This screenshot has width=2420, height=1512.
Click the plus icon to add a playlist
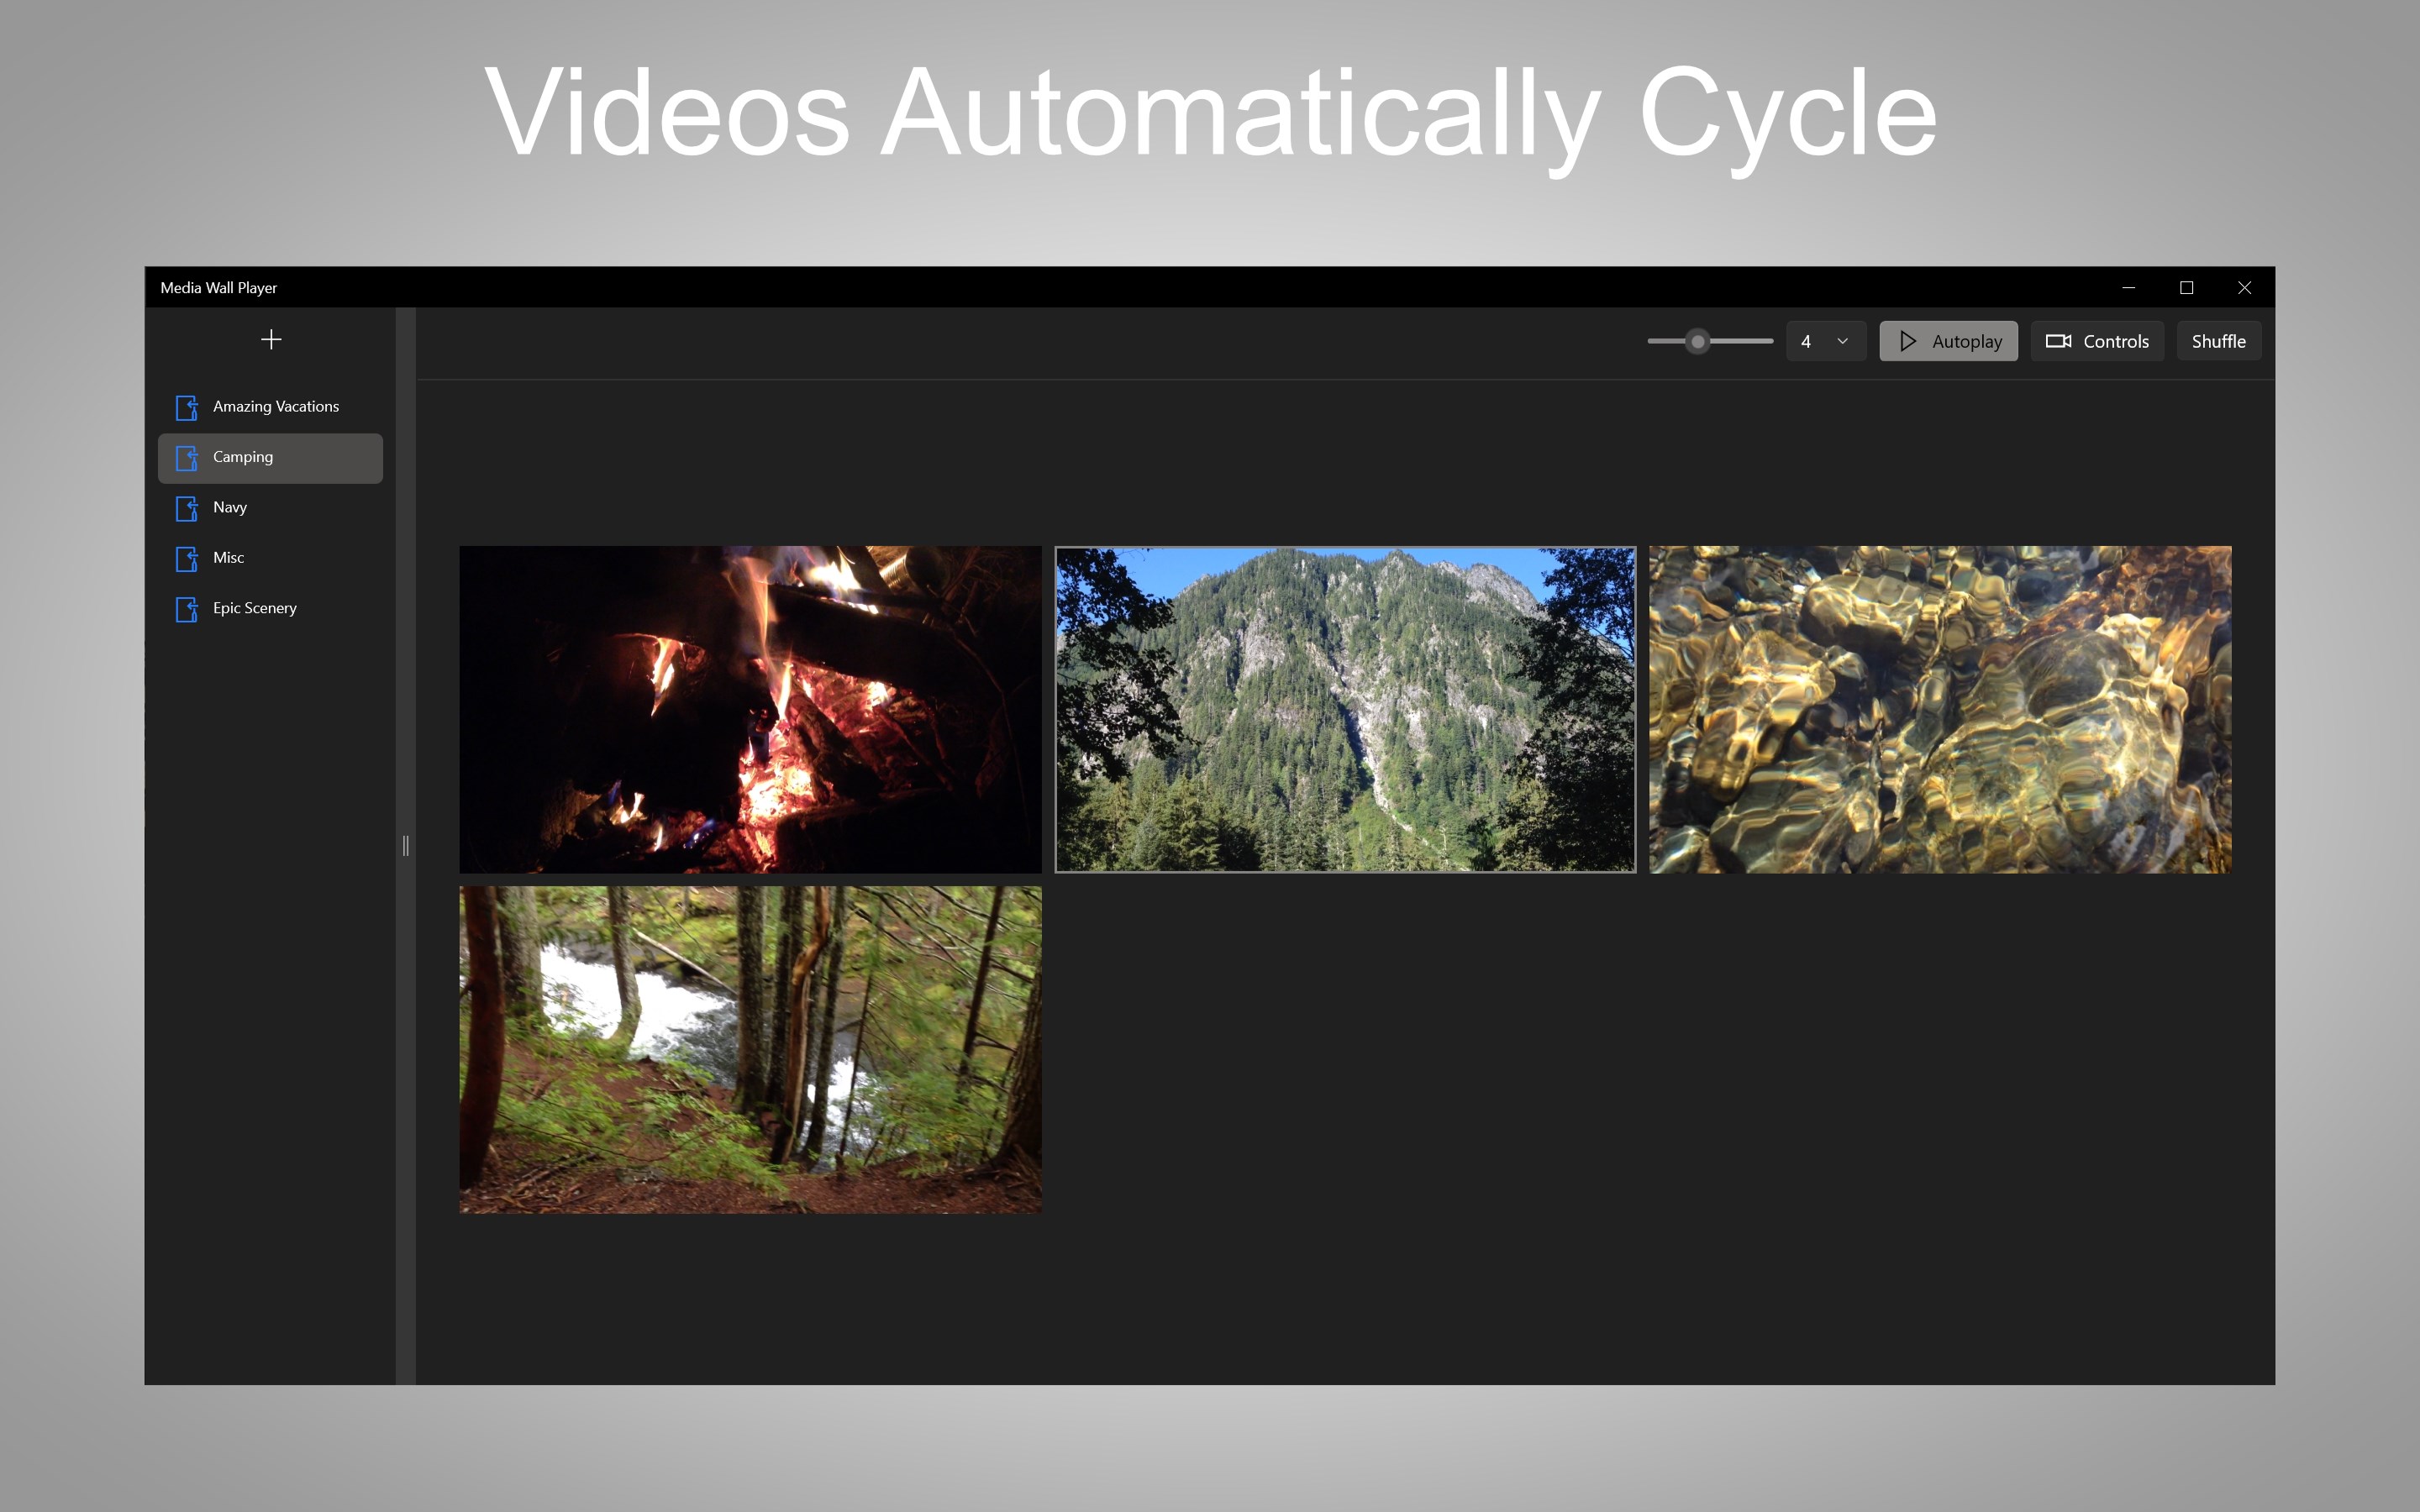click(271, 340)
